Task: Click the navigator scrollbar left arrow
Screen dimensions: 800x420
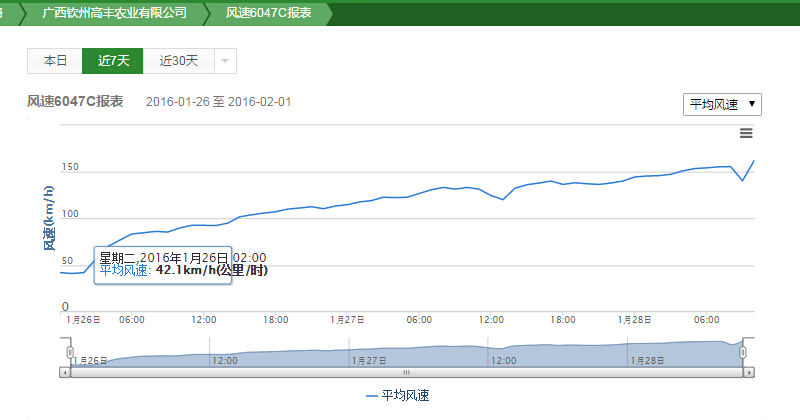Action: [x=65, y=371]
